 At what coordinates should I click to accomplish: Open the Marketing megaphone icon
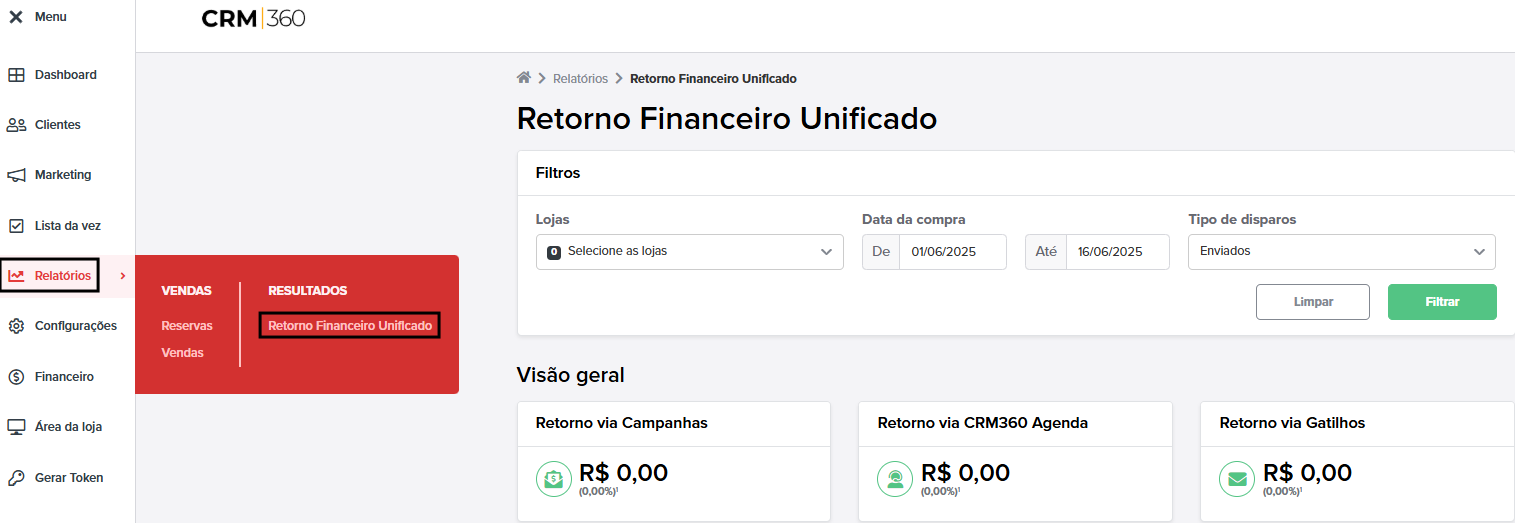16,175
